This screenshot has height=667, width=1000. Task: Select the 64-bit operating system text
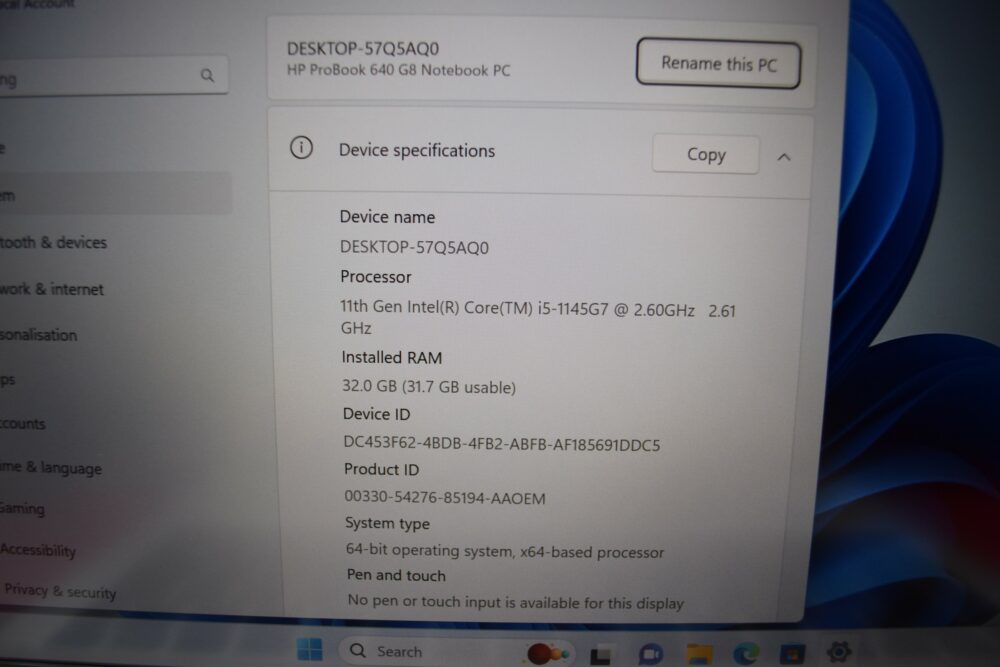(x=505, y=551)
